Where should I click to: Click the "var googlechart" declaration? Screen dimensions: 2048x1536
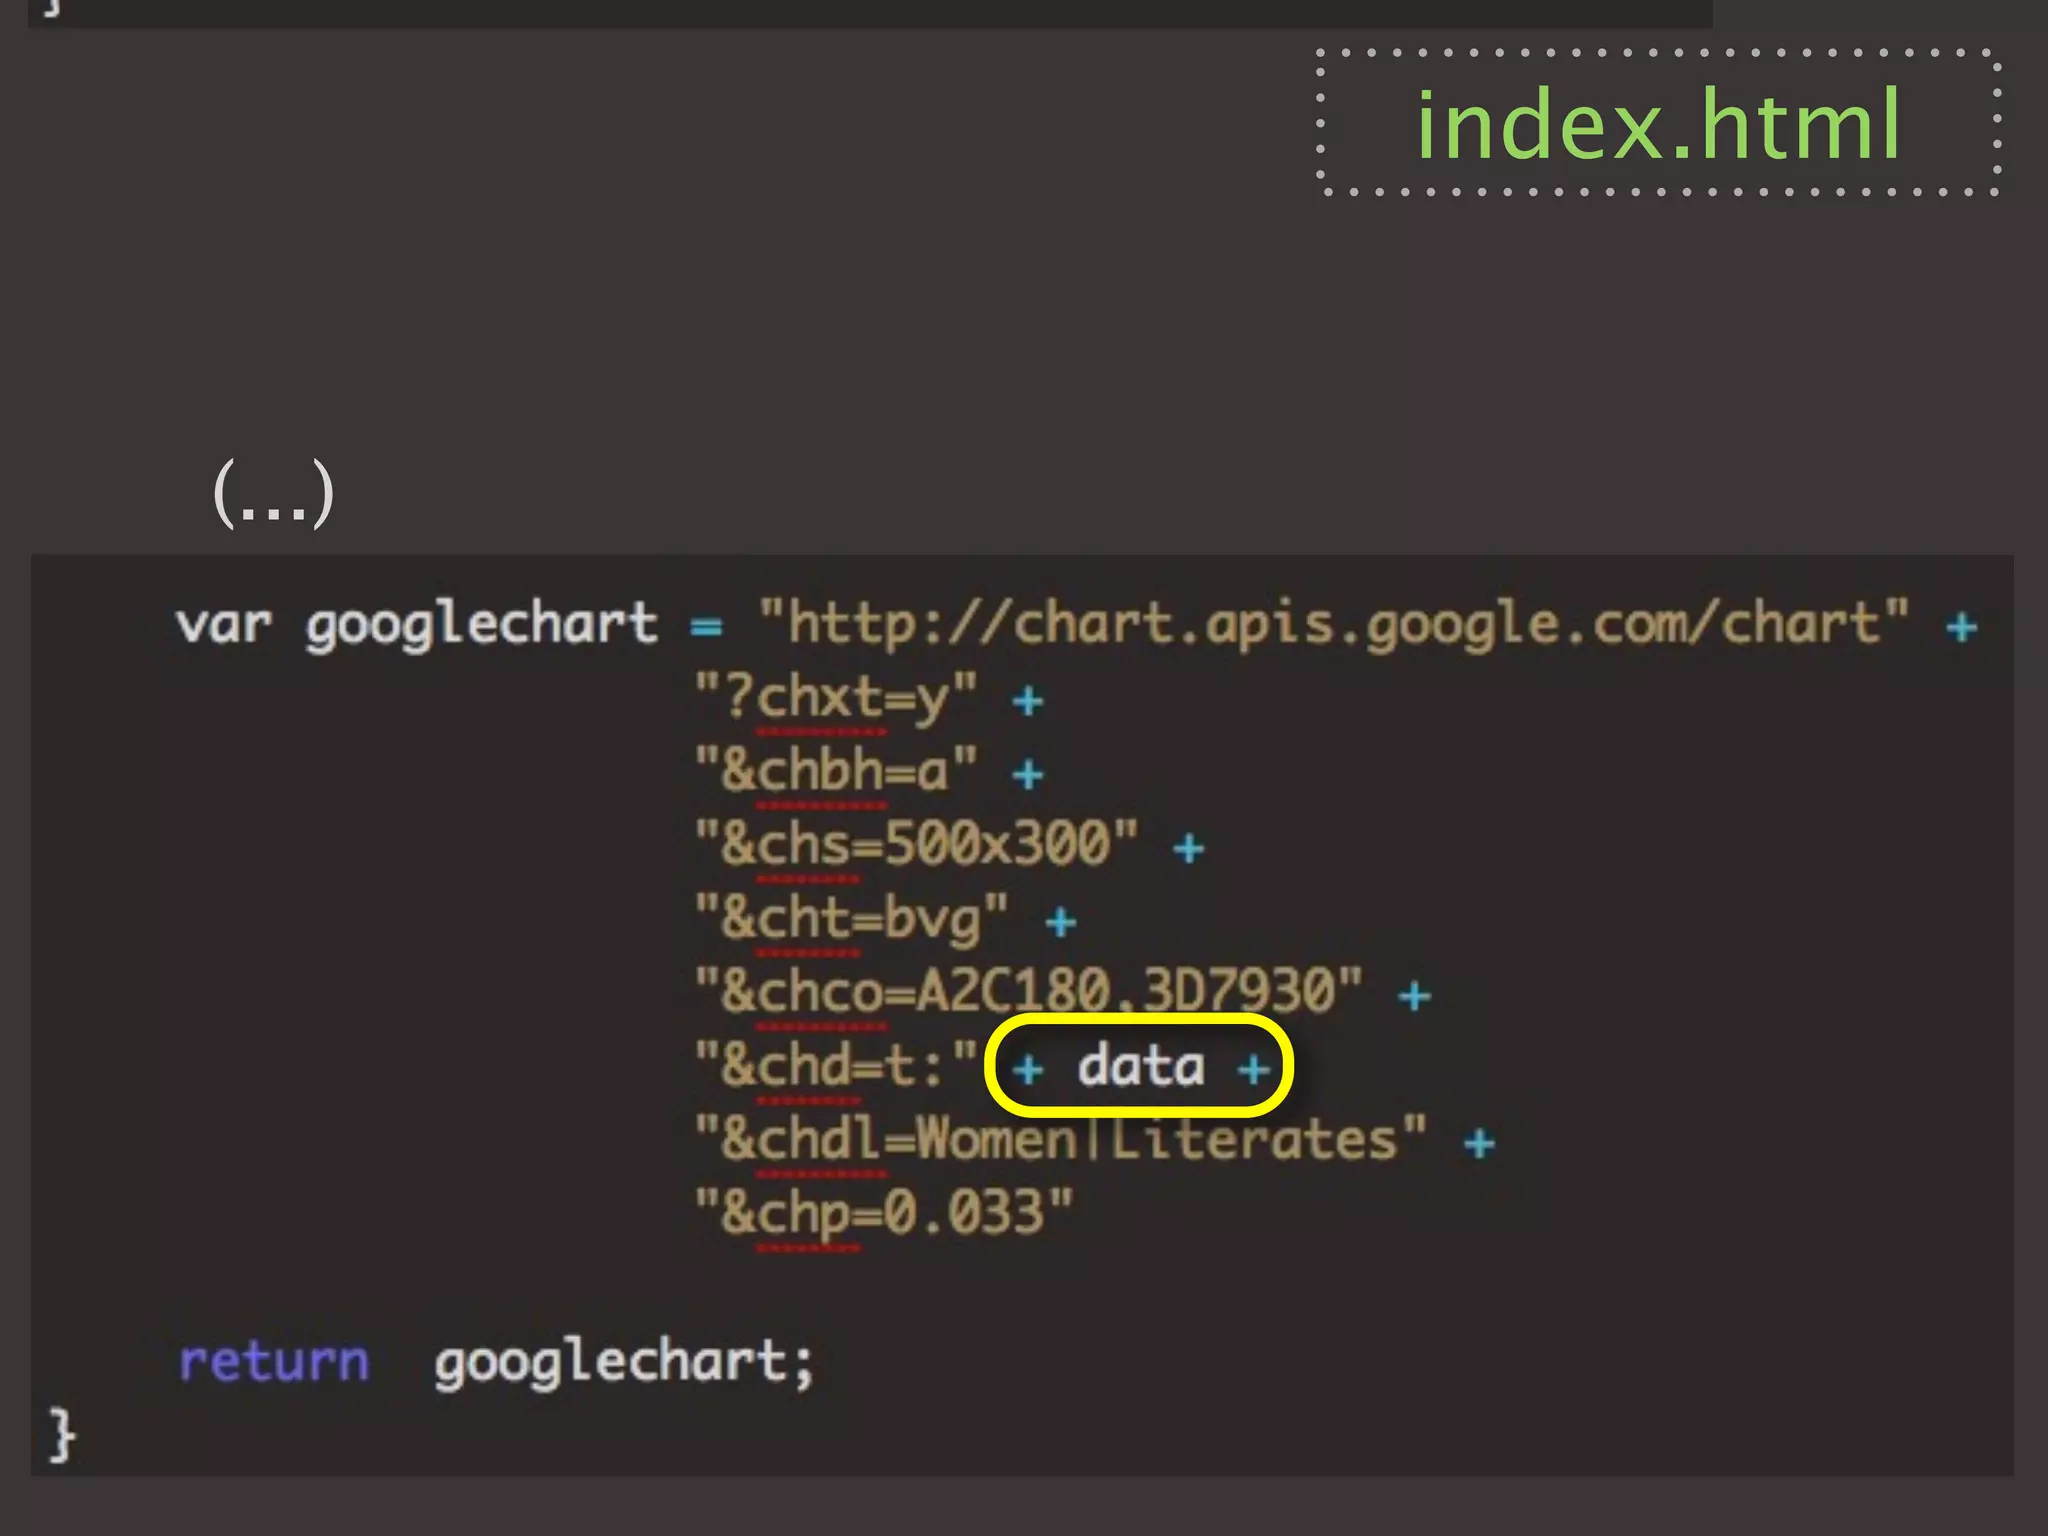(416, 626)
